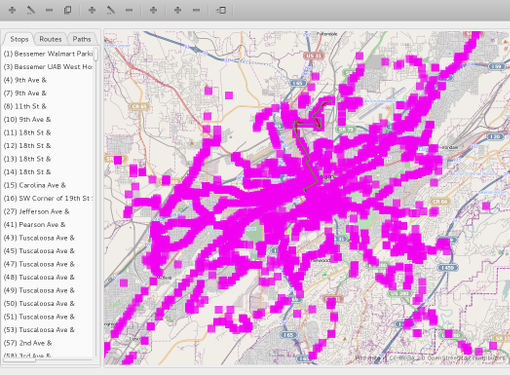Click the stops list vertical scrollbar handle
Viewport: 510px width, 375px height.
pos(96,54)
